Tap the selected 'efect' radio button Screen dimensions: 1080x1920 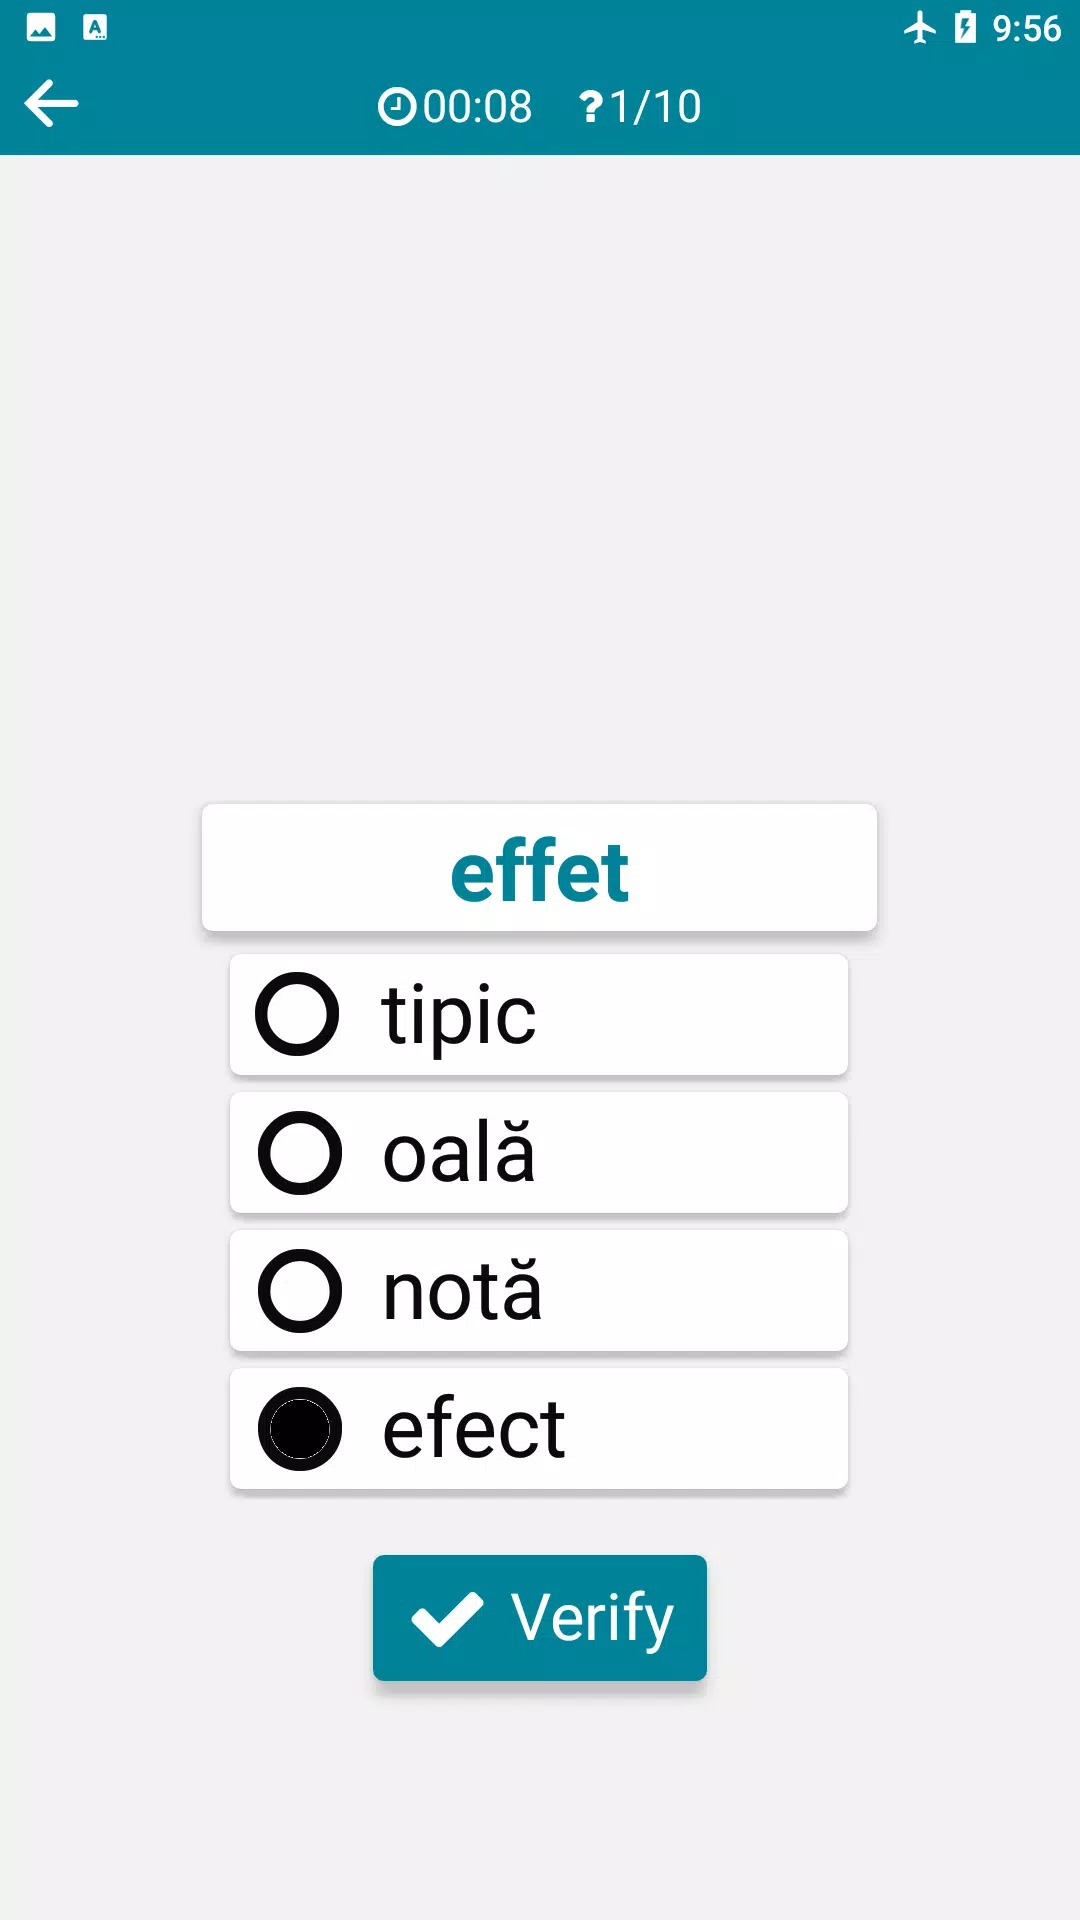[x=299, y=1429]
